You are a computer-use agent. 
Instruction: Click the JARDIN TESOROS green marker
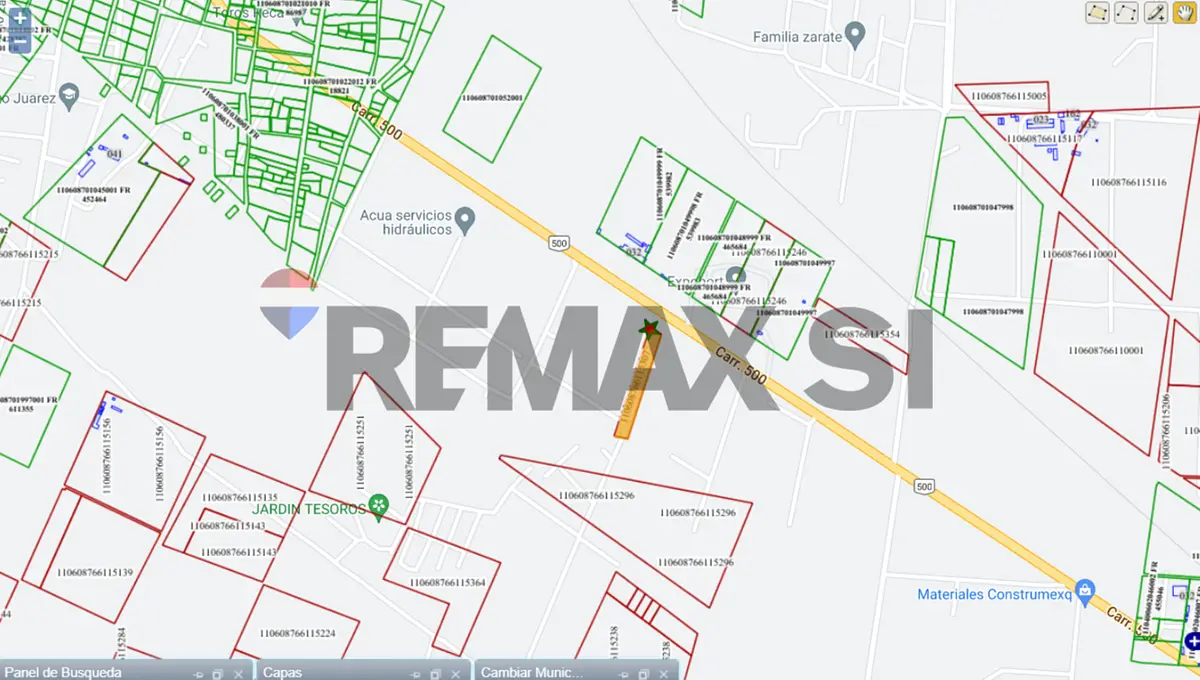coord(378,507)
